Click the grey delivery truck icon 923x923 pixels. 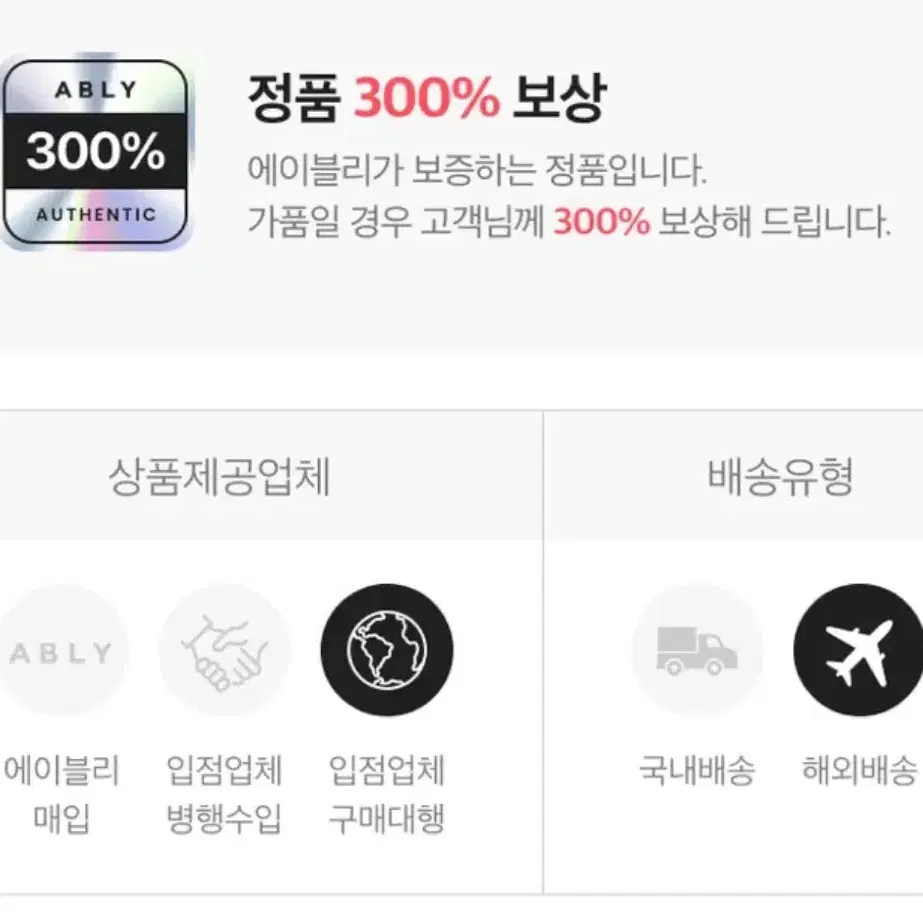pyautogui.click(x=697, y=650)
